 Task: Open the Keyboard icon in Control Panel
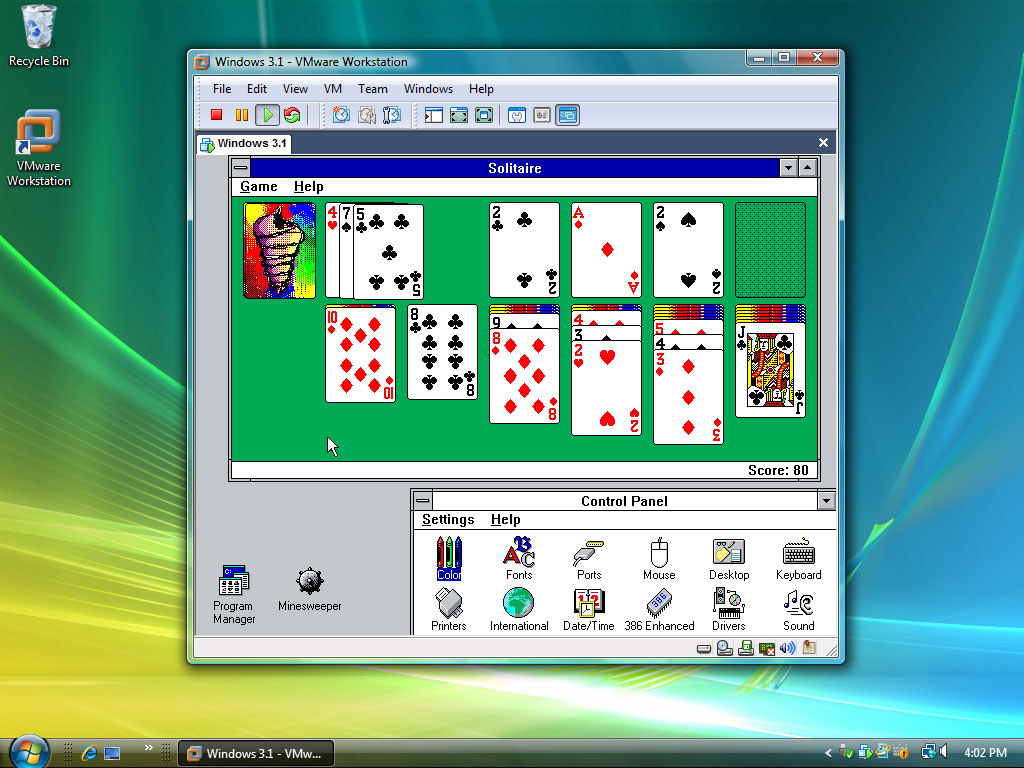pyautogui.click(x=799, y=558)
